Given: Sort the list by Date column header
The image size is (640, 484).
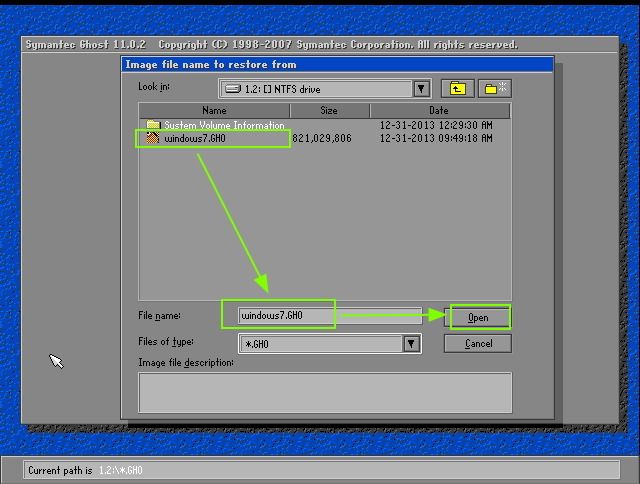Looking at the screenshot, I should [x=439, y=110].
